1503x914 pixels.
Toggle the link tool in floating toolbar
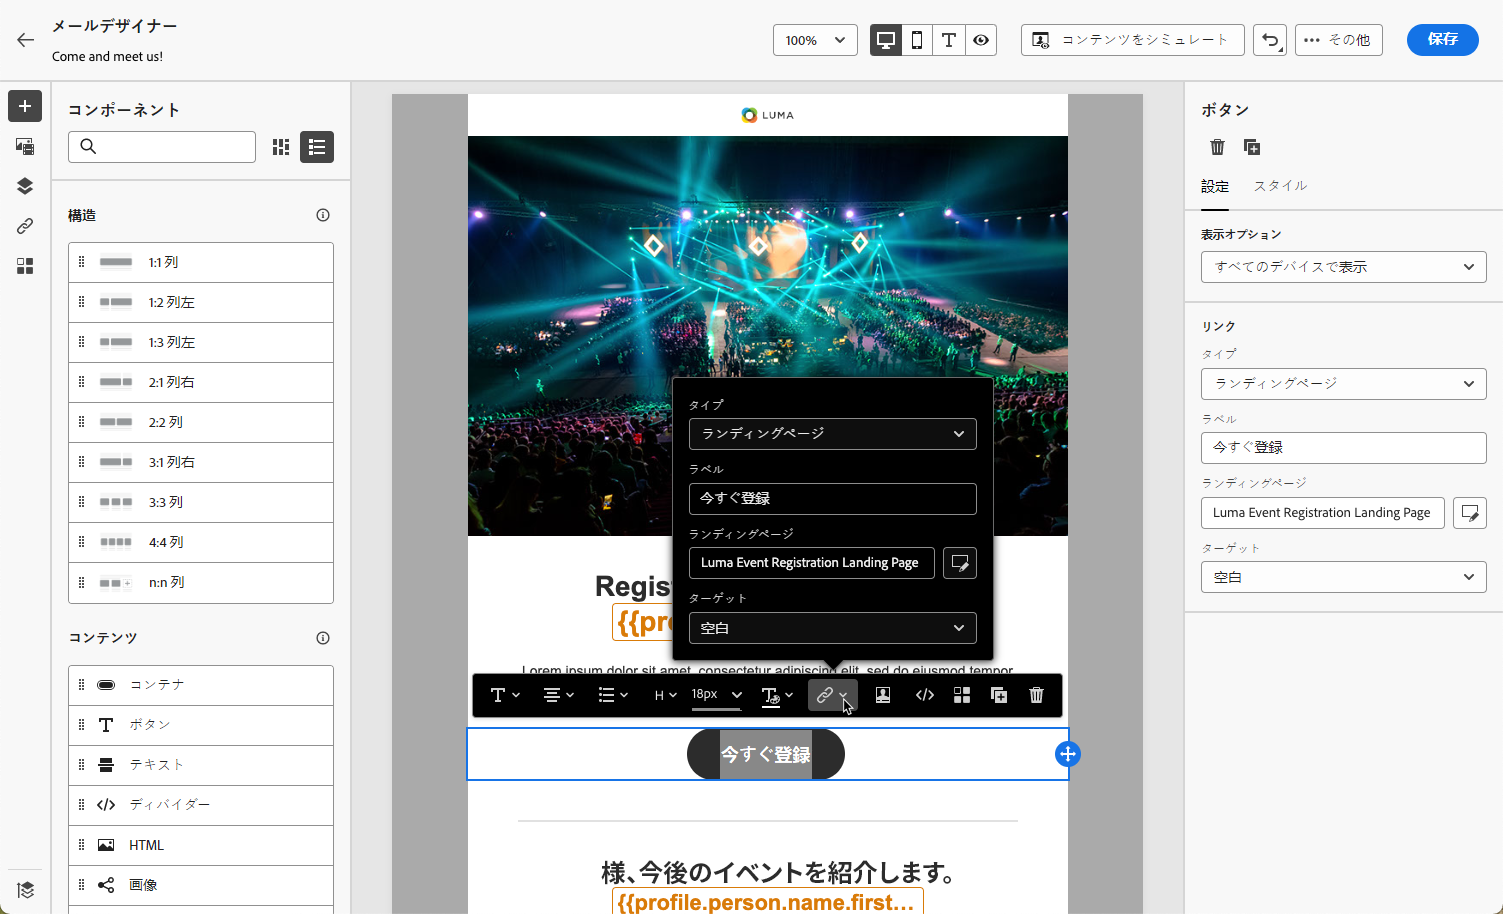point(832,695)
